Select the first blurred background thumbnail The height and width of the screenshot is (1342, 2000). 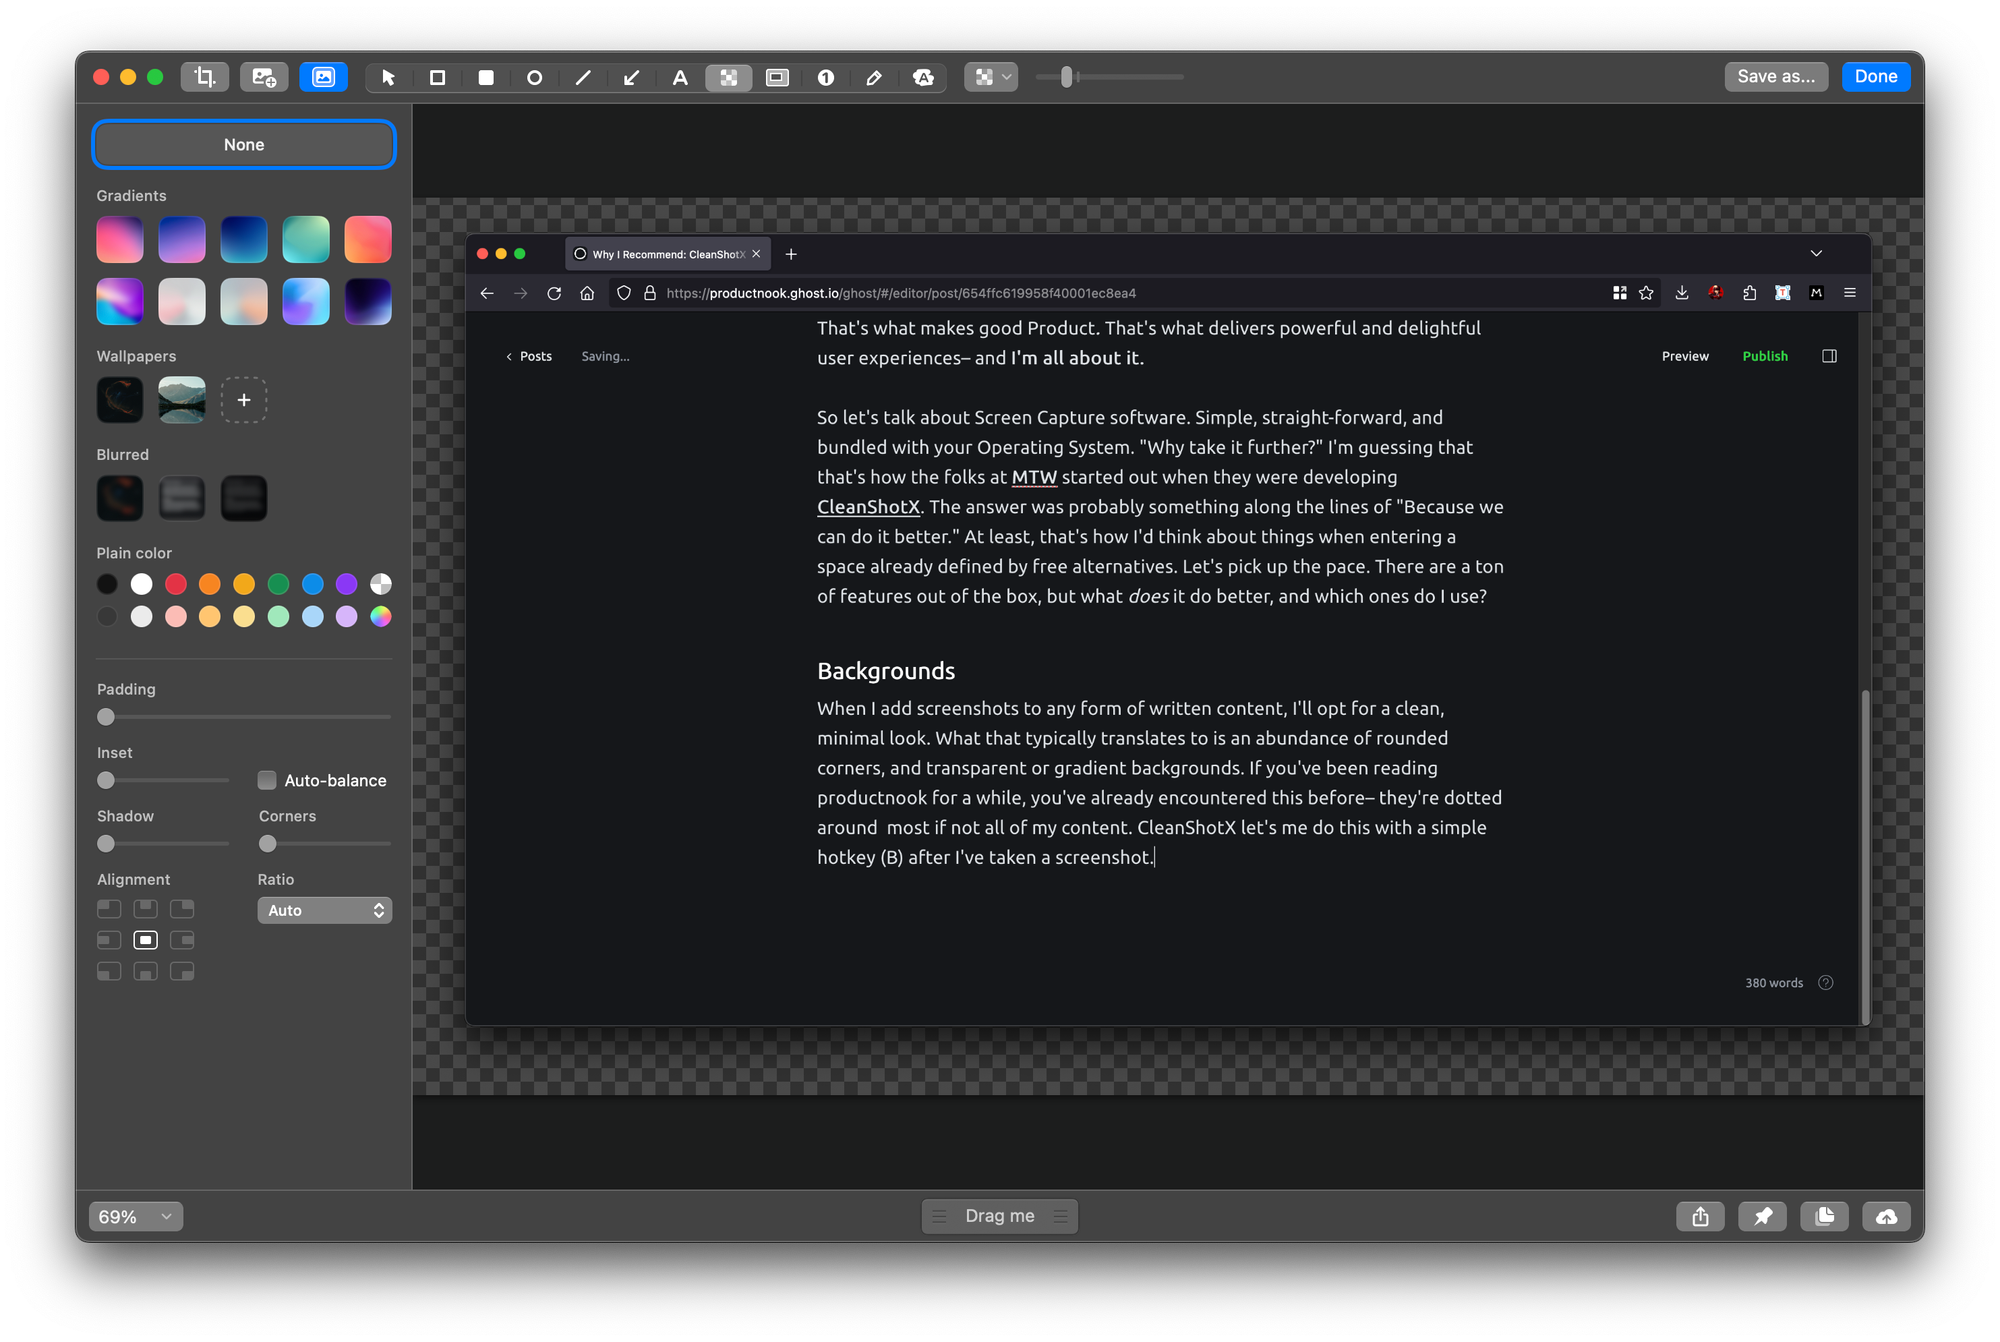point(120,498)
